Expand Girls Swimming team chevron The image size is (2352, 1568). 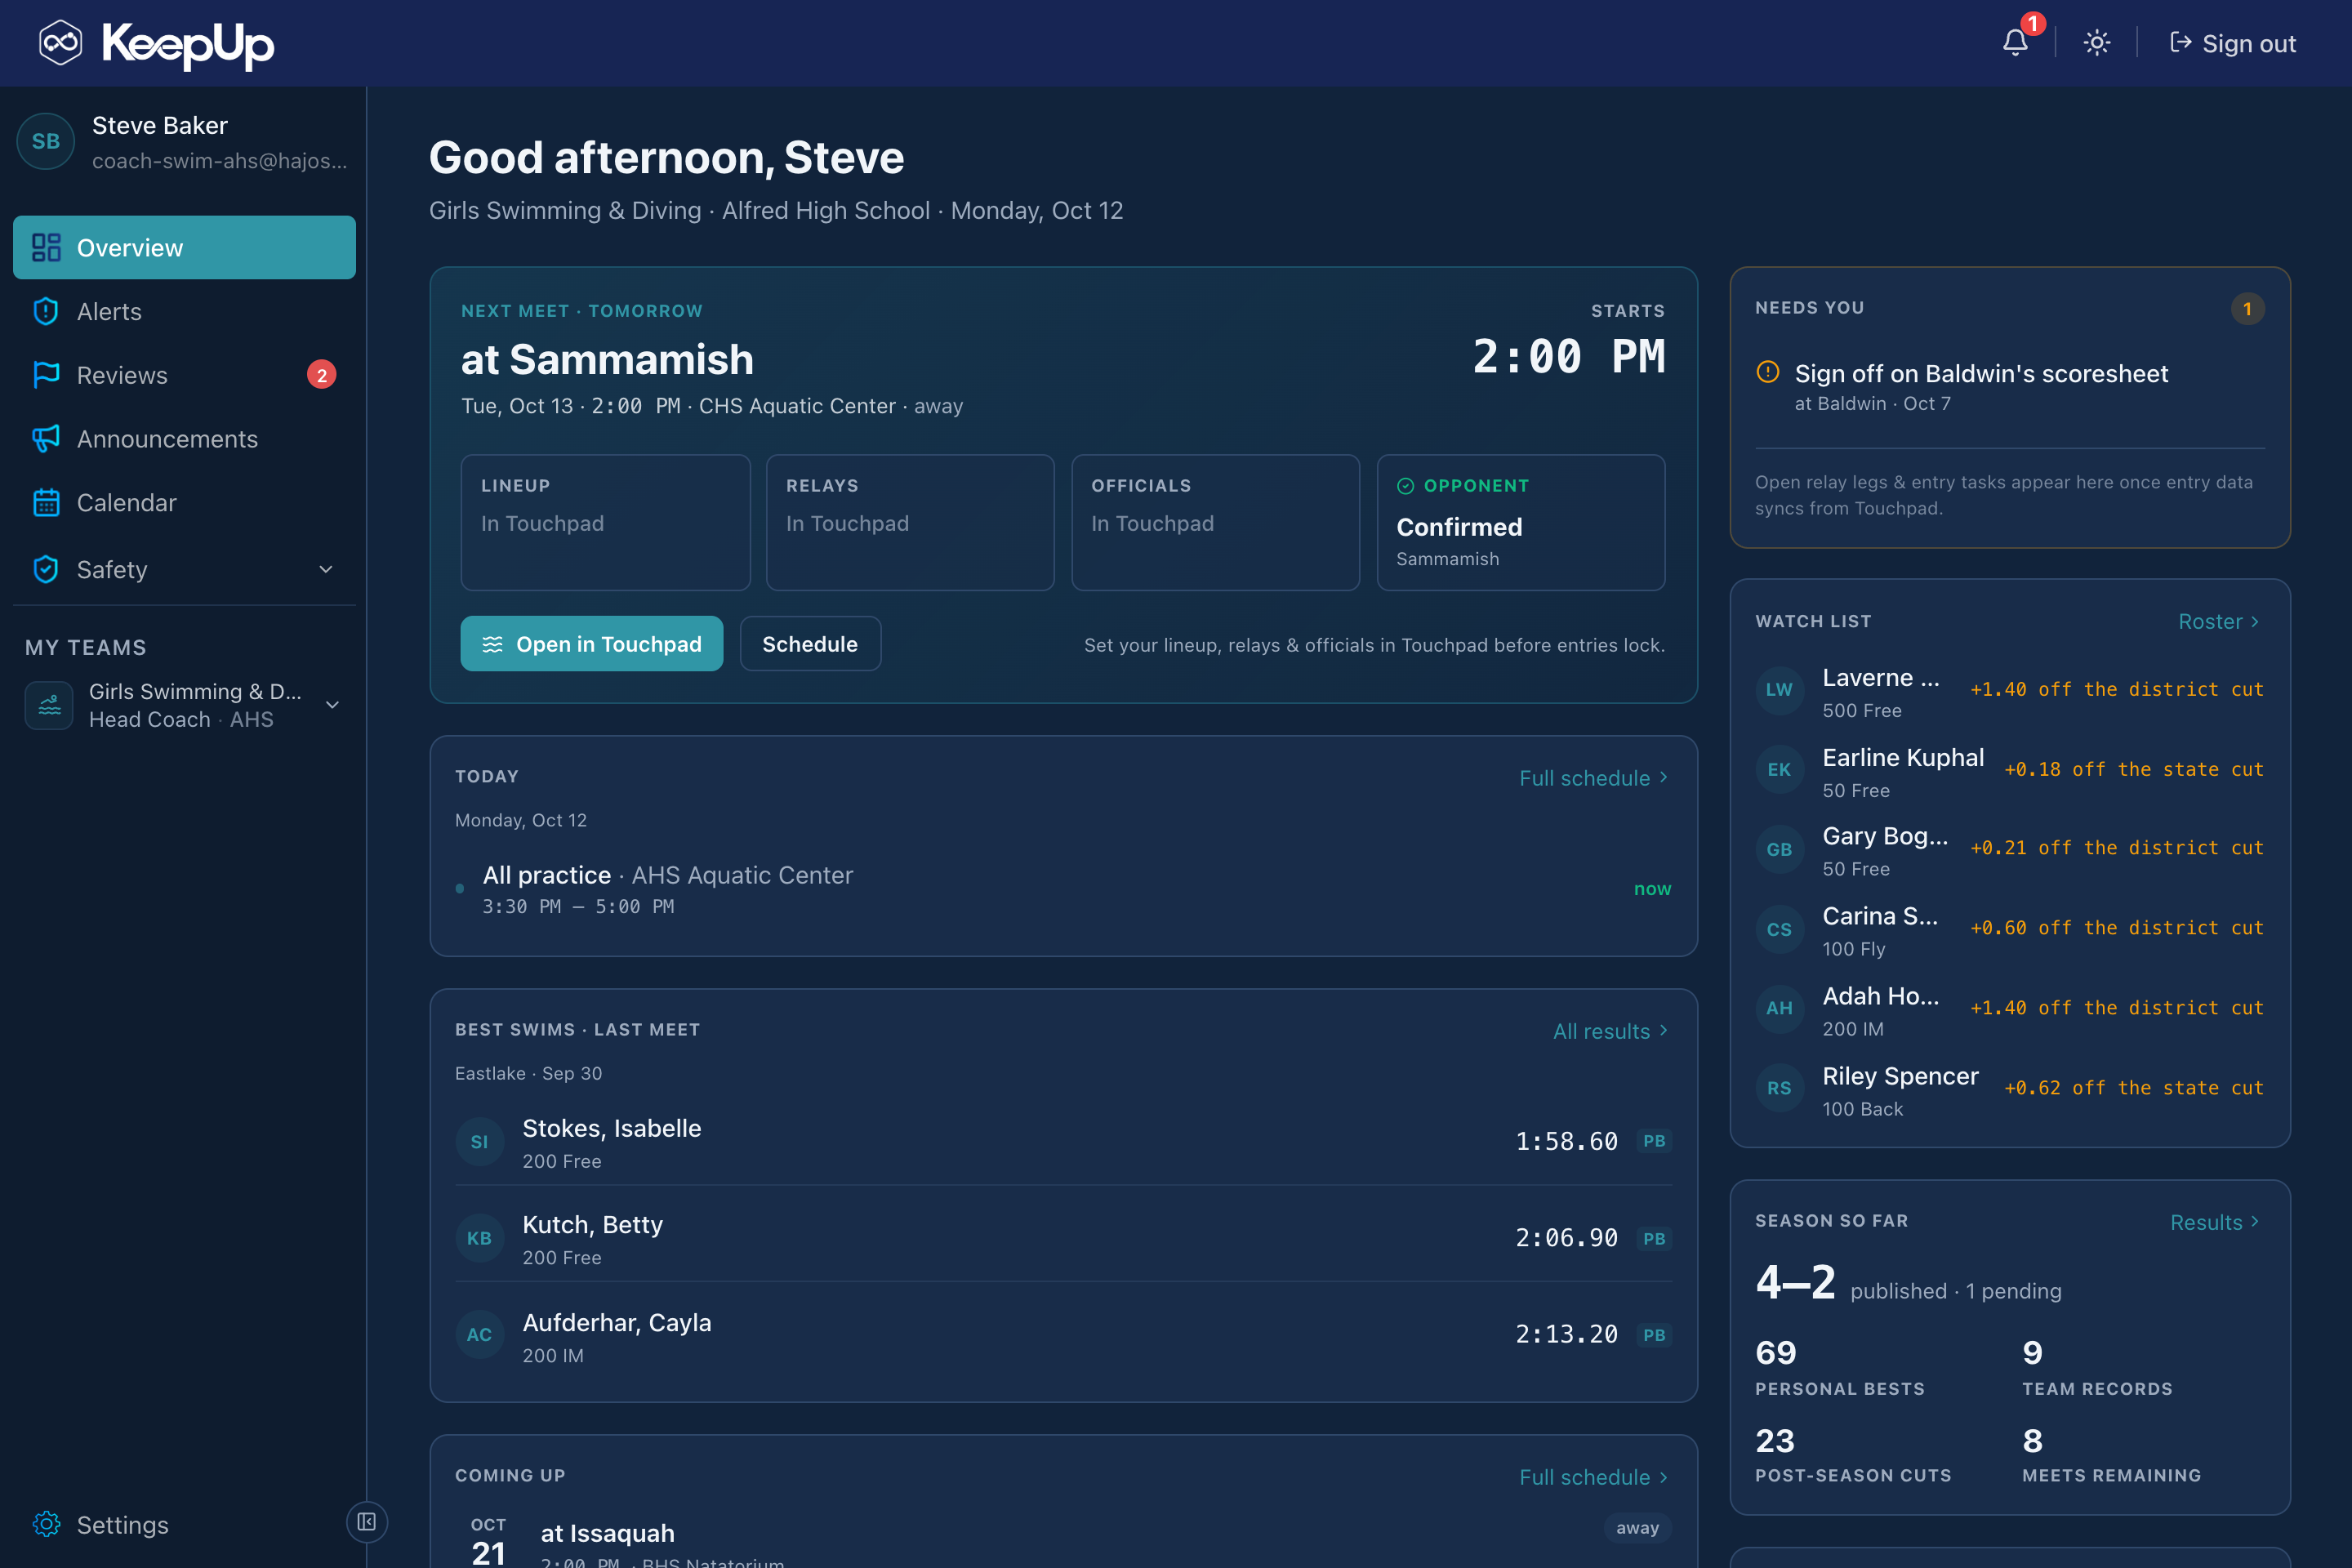click(332, 705)
